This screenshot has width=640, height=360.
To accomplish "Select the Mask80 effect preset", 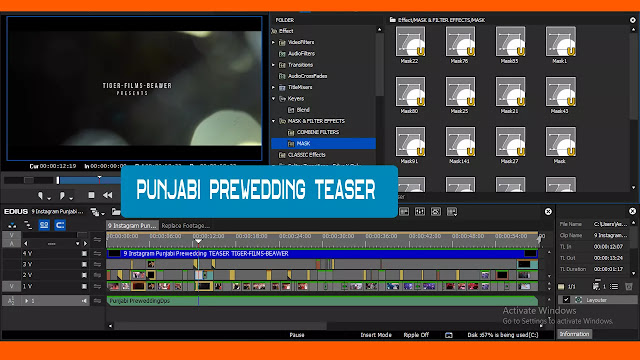I will pos(410,95).
